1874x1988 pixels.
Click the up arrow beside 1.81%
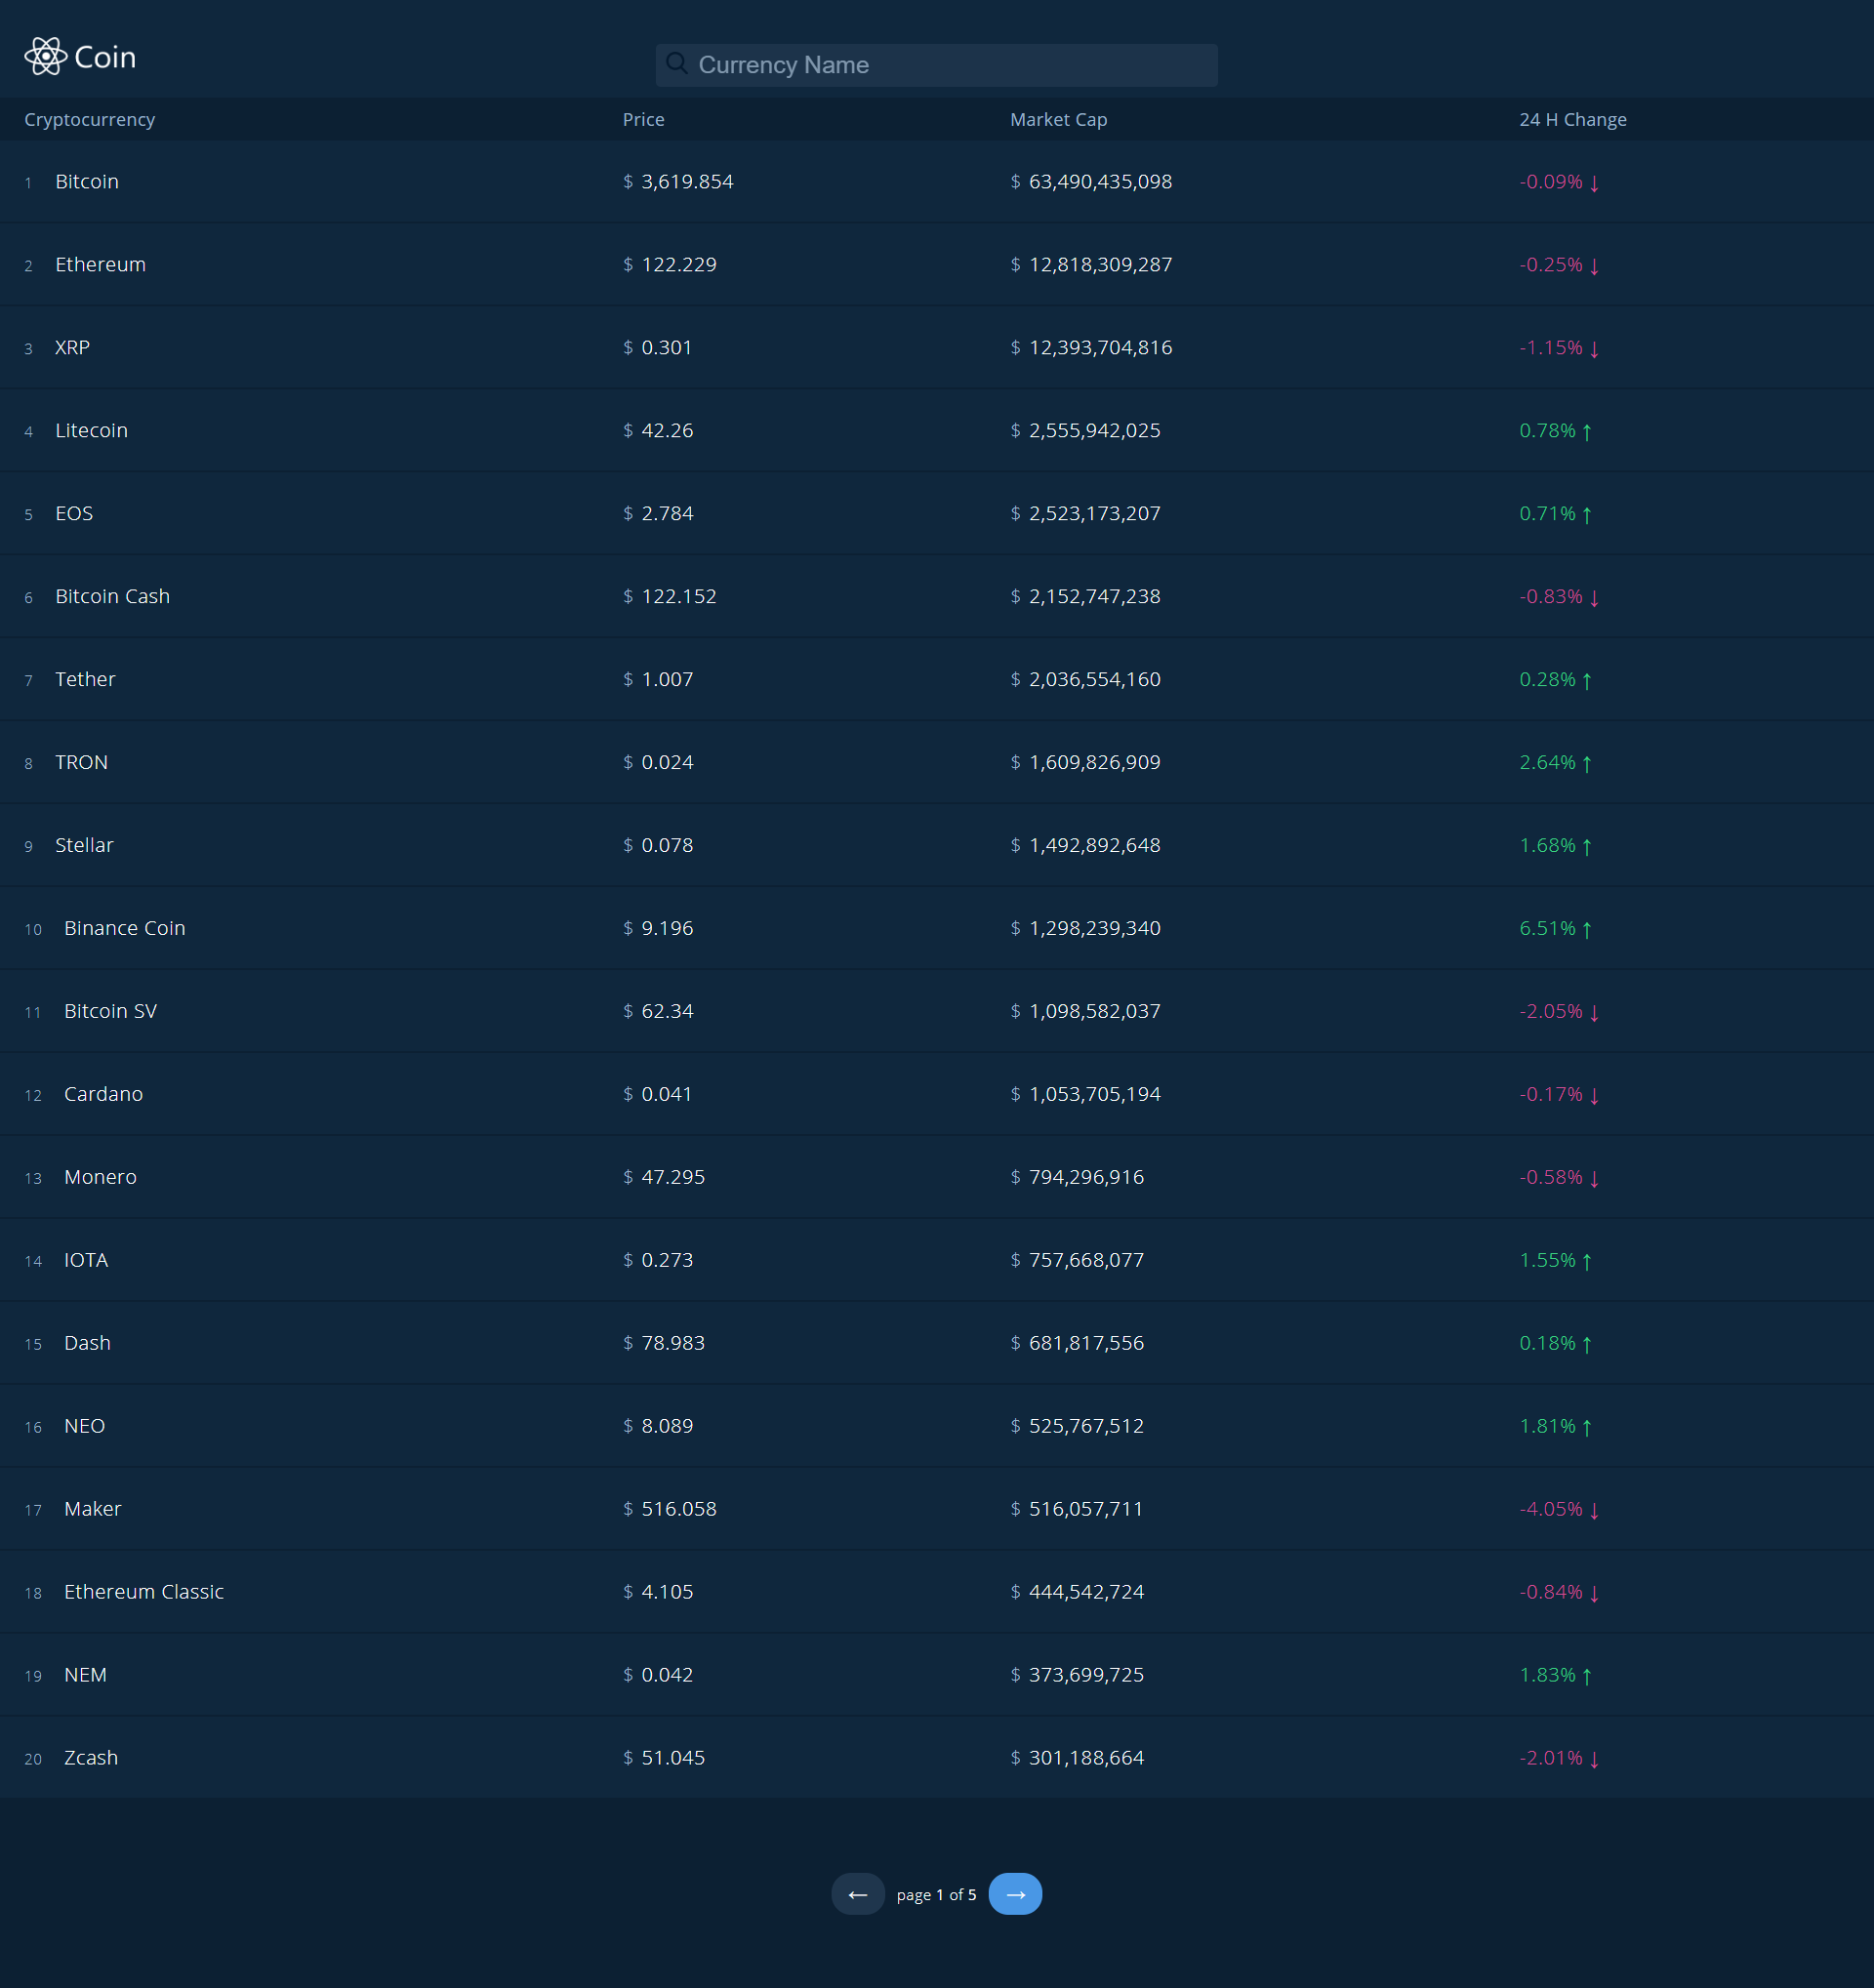tap(1587, 1428)
